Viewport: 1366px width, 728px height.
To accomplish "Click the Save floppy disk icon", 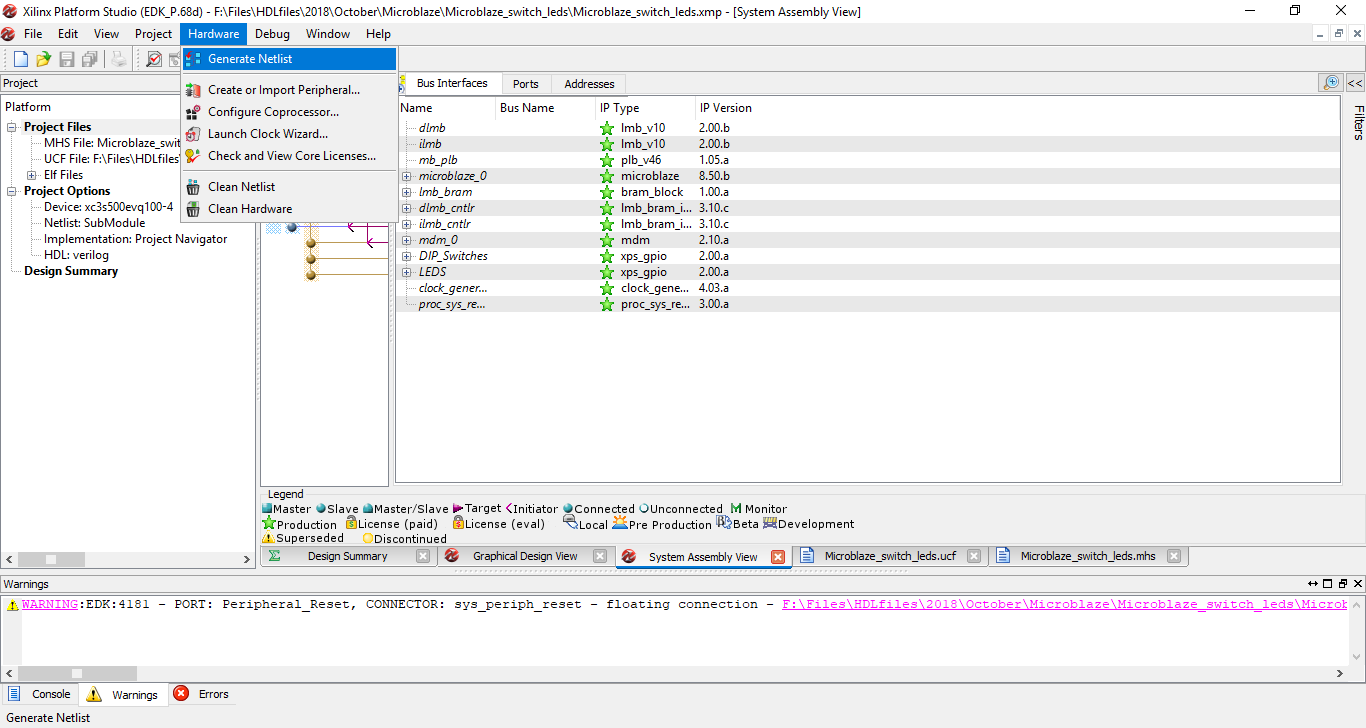I will [x=67, y=59].
